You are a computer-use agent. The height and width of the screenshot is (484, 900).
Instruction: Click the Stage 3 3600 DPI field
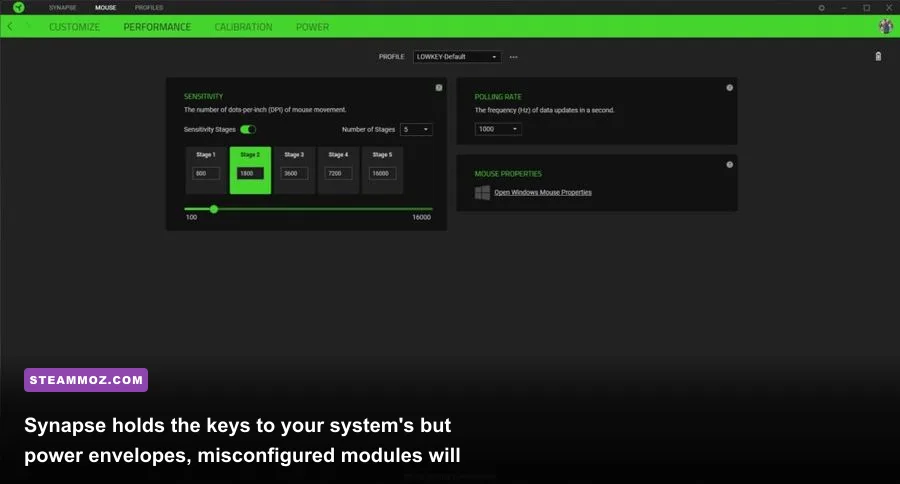click(x=294, y=173)
